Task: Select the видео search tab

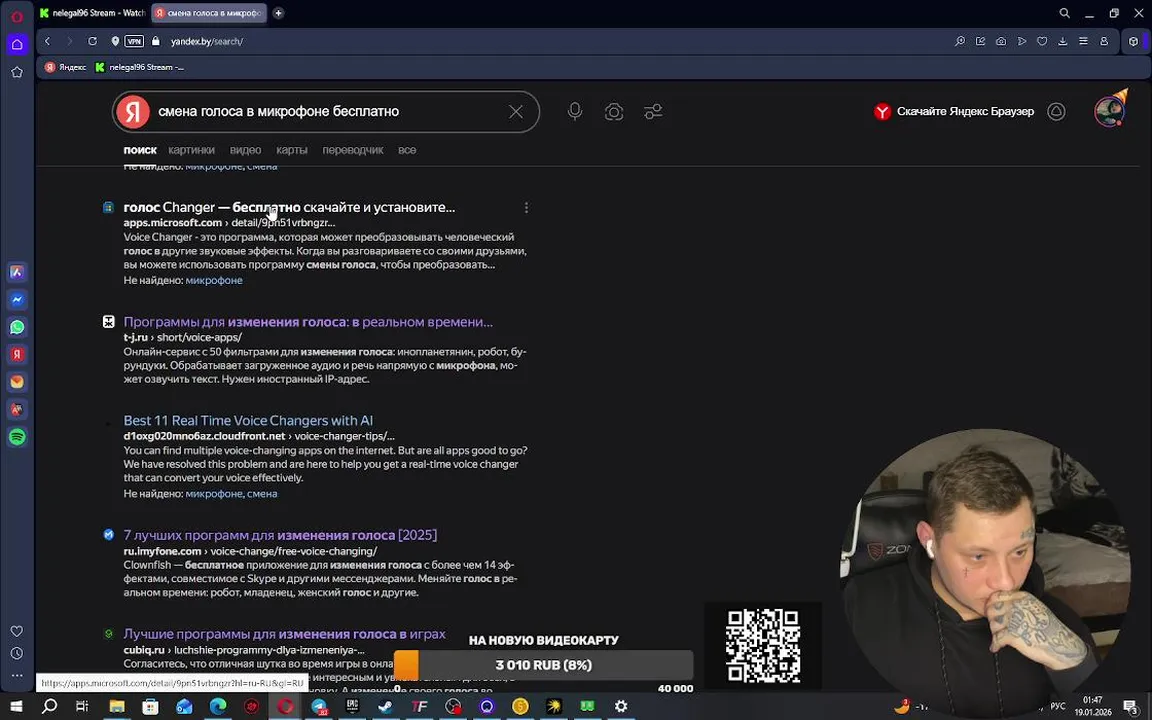Action: point(245,150)
